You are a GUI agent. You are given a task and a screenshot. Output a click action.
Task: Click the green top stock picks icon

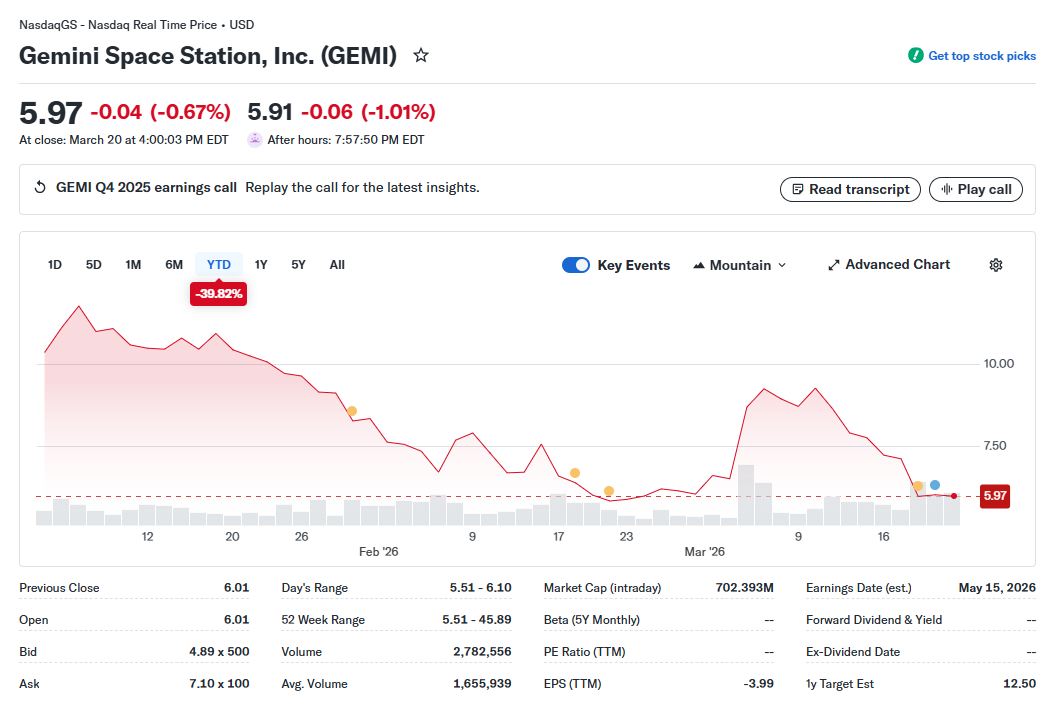coord(915,56)
